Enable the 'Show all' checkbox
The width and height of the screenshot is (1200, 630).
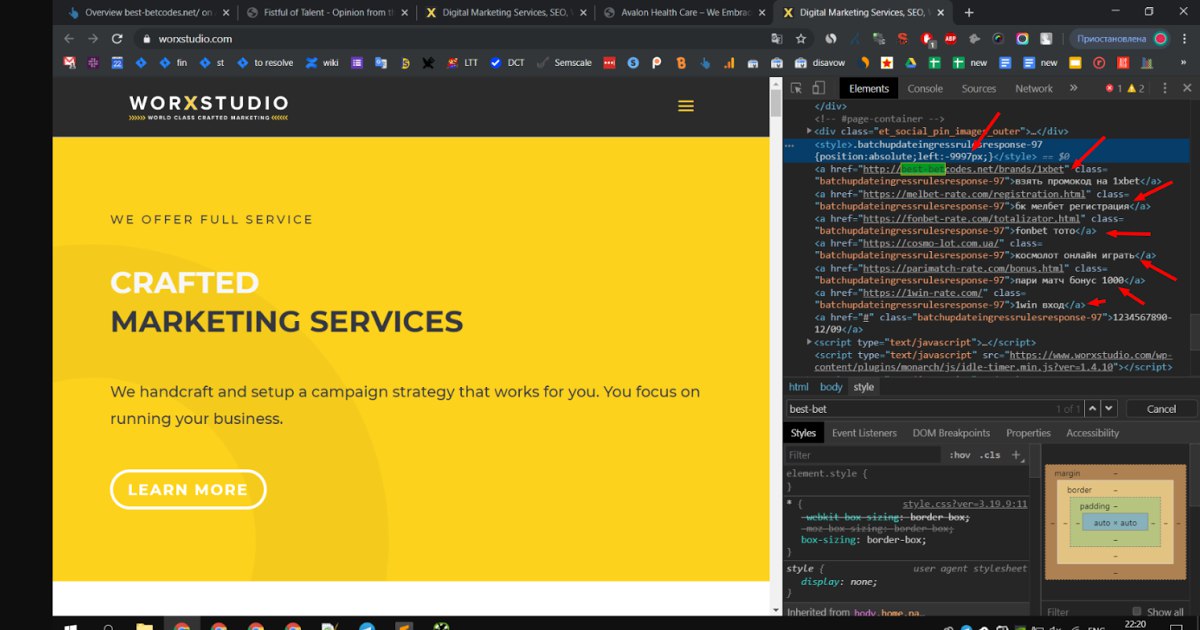coord(1137,612)
